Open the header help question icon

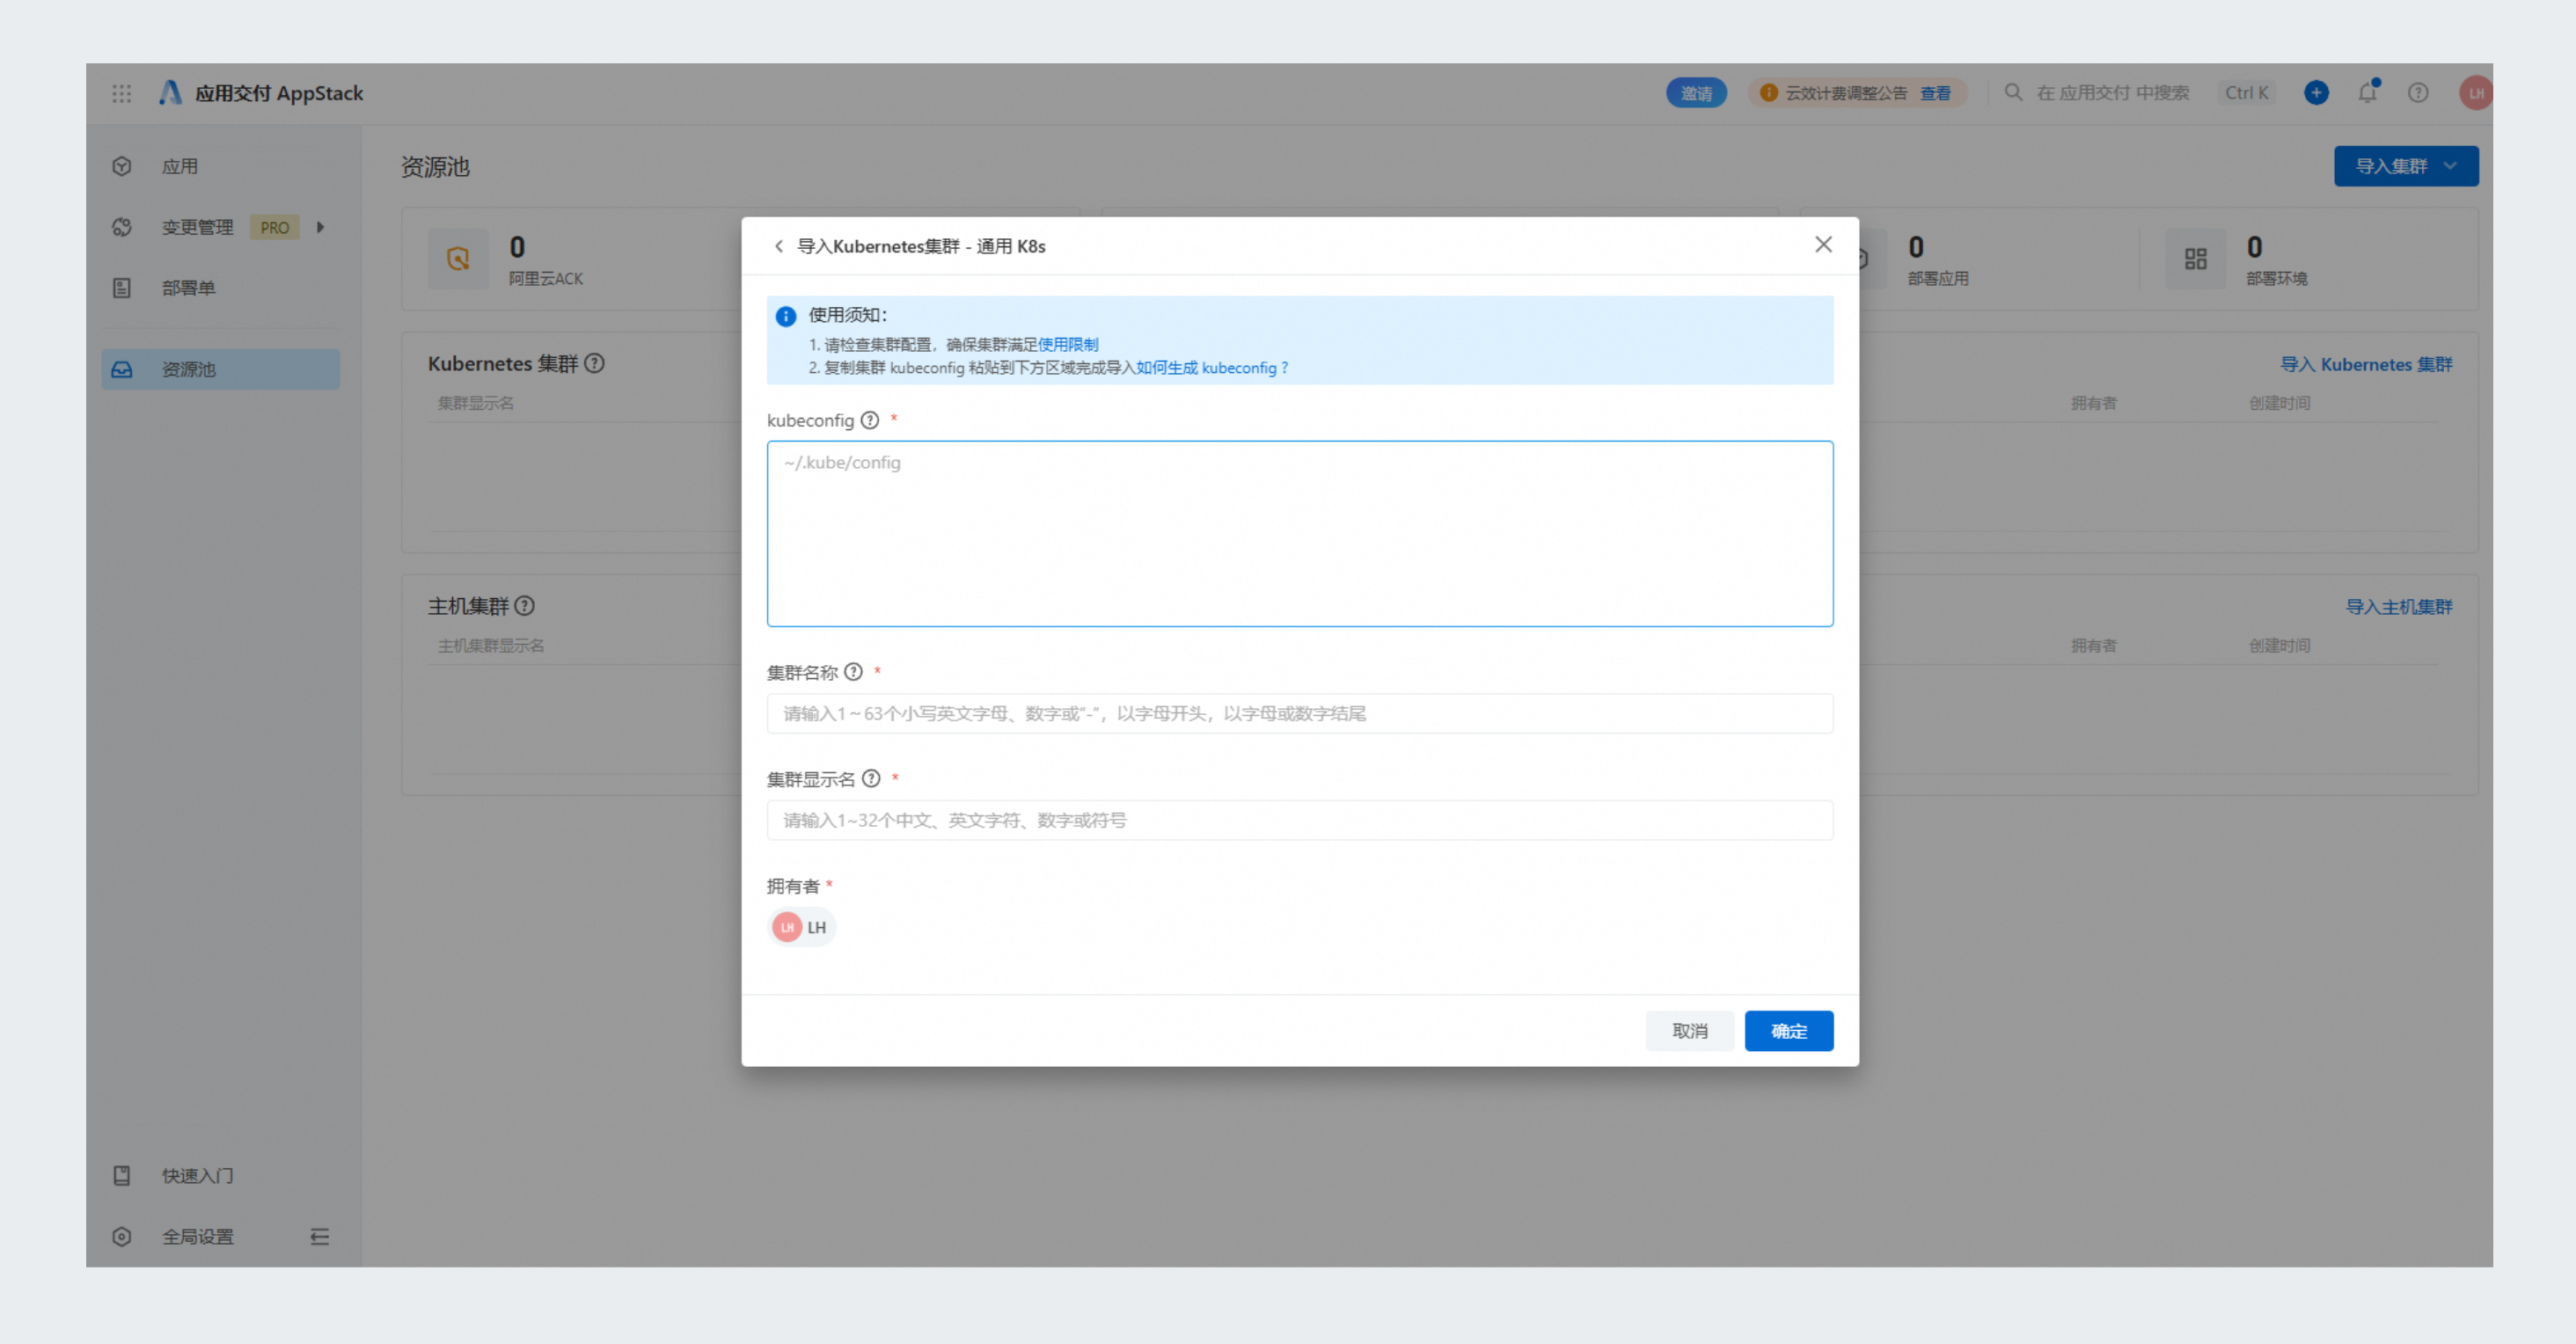tap(2418, 93)
